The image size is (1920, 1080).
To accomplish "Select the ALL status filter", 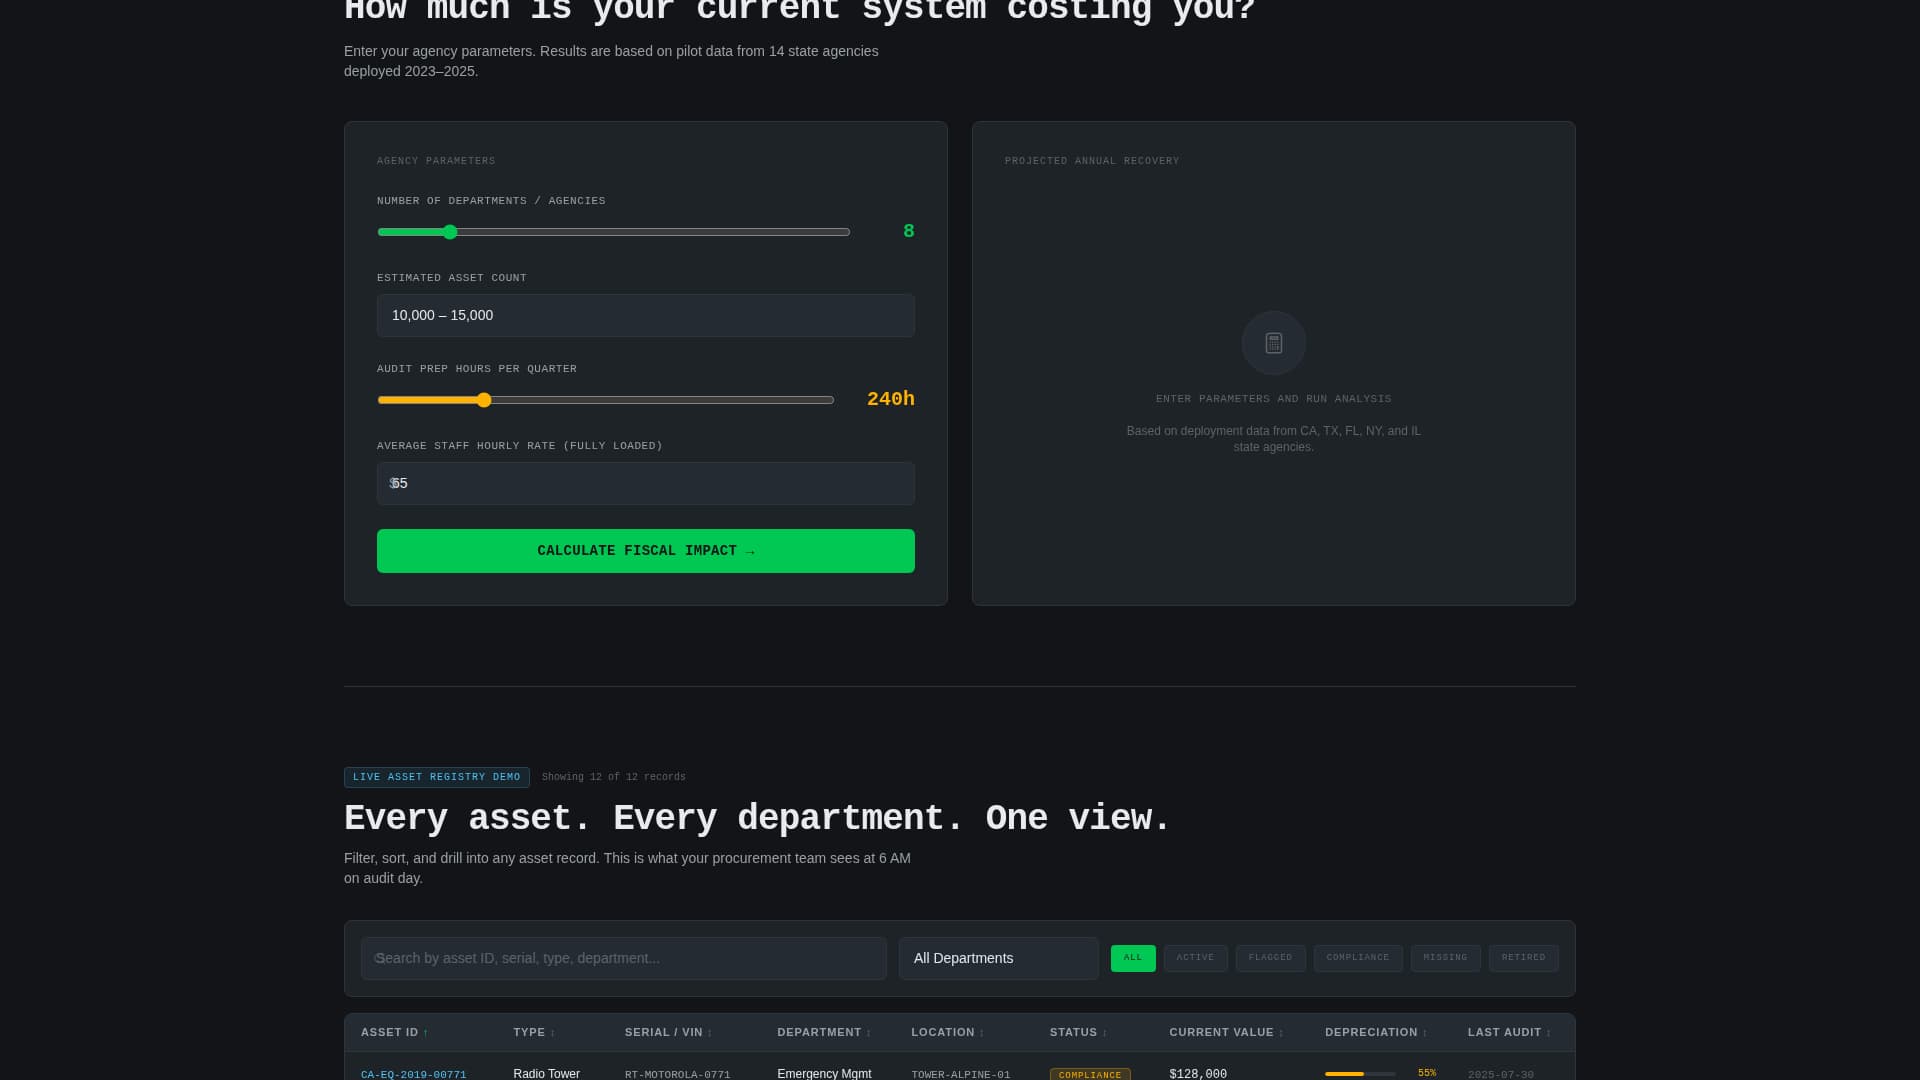I will (1133, 958).
